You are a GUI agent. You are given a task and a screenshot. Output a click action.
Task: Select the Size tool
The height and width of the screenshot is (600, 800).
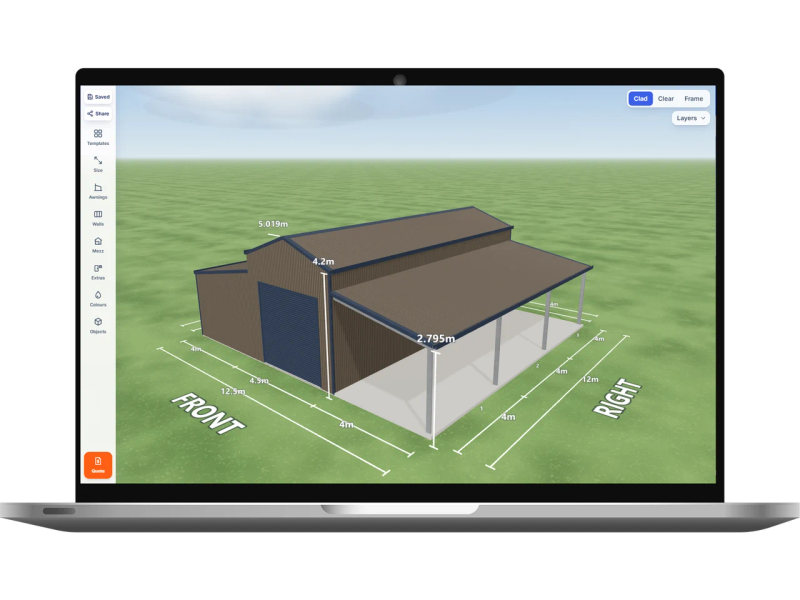point(98,164)
